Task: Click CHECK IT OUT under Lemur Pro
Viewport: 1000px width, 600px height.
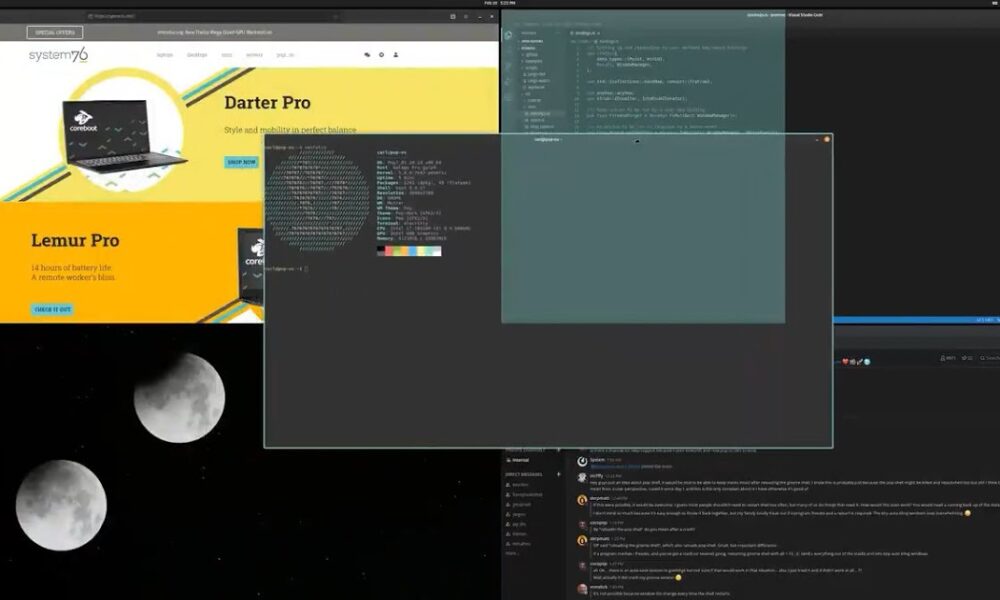Action: click(x=52, y=309)
